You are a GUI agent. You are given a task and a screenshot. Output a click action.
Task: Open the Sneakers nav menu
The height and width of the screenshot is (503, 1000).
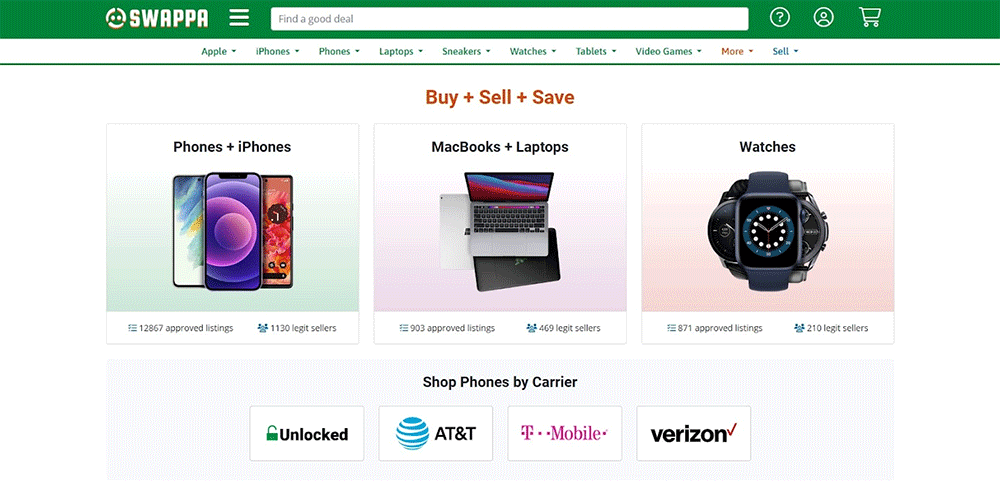click(466, 52)
